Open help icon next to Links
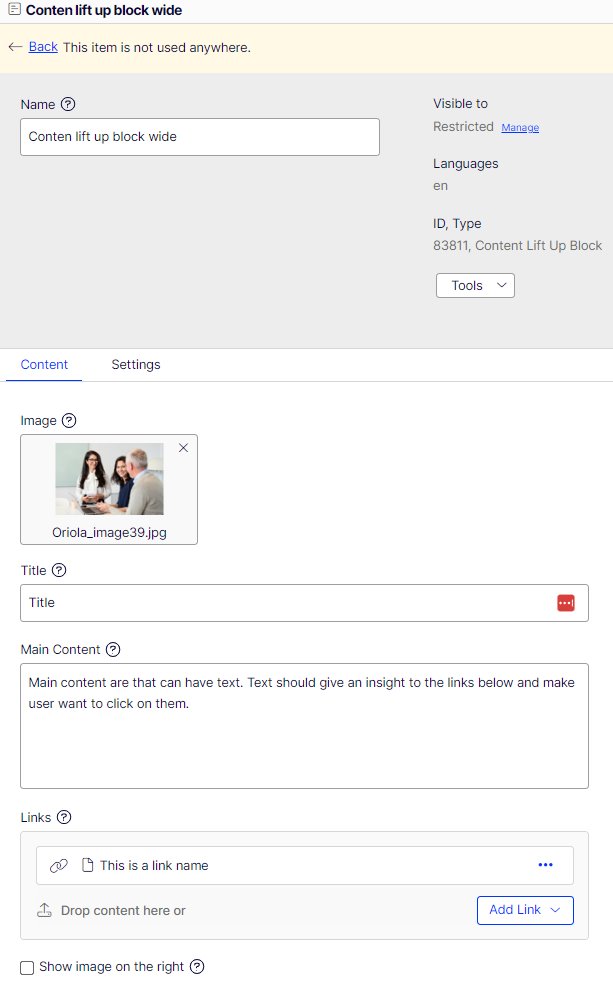Image resolution: width=613 pixels, height=988 pixels. [x=64, y=817]
